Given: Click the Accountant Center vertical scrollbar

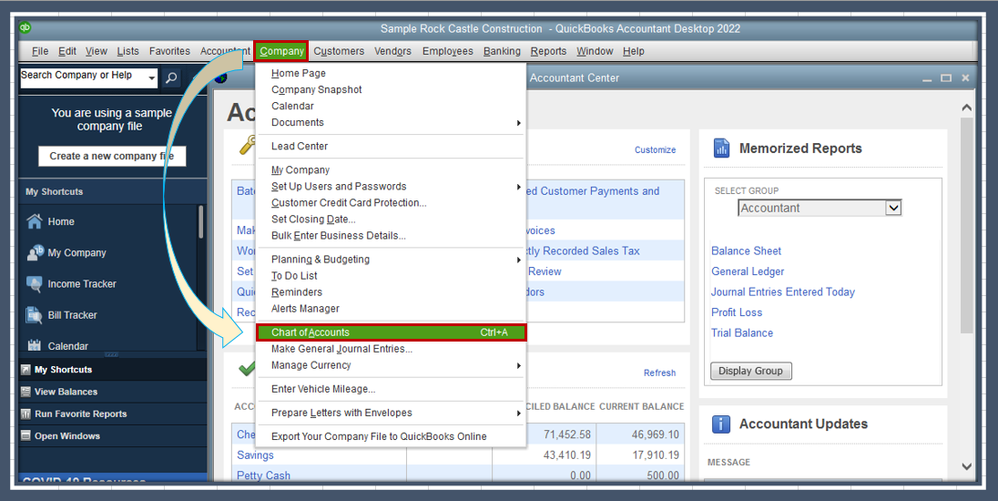Looking at the screenshot, I should pos(966,226).
